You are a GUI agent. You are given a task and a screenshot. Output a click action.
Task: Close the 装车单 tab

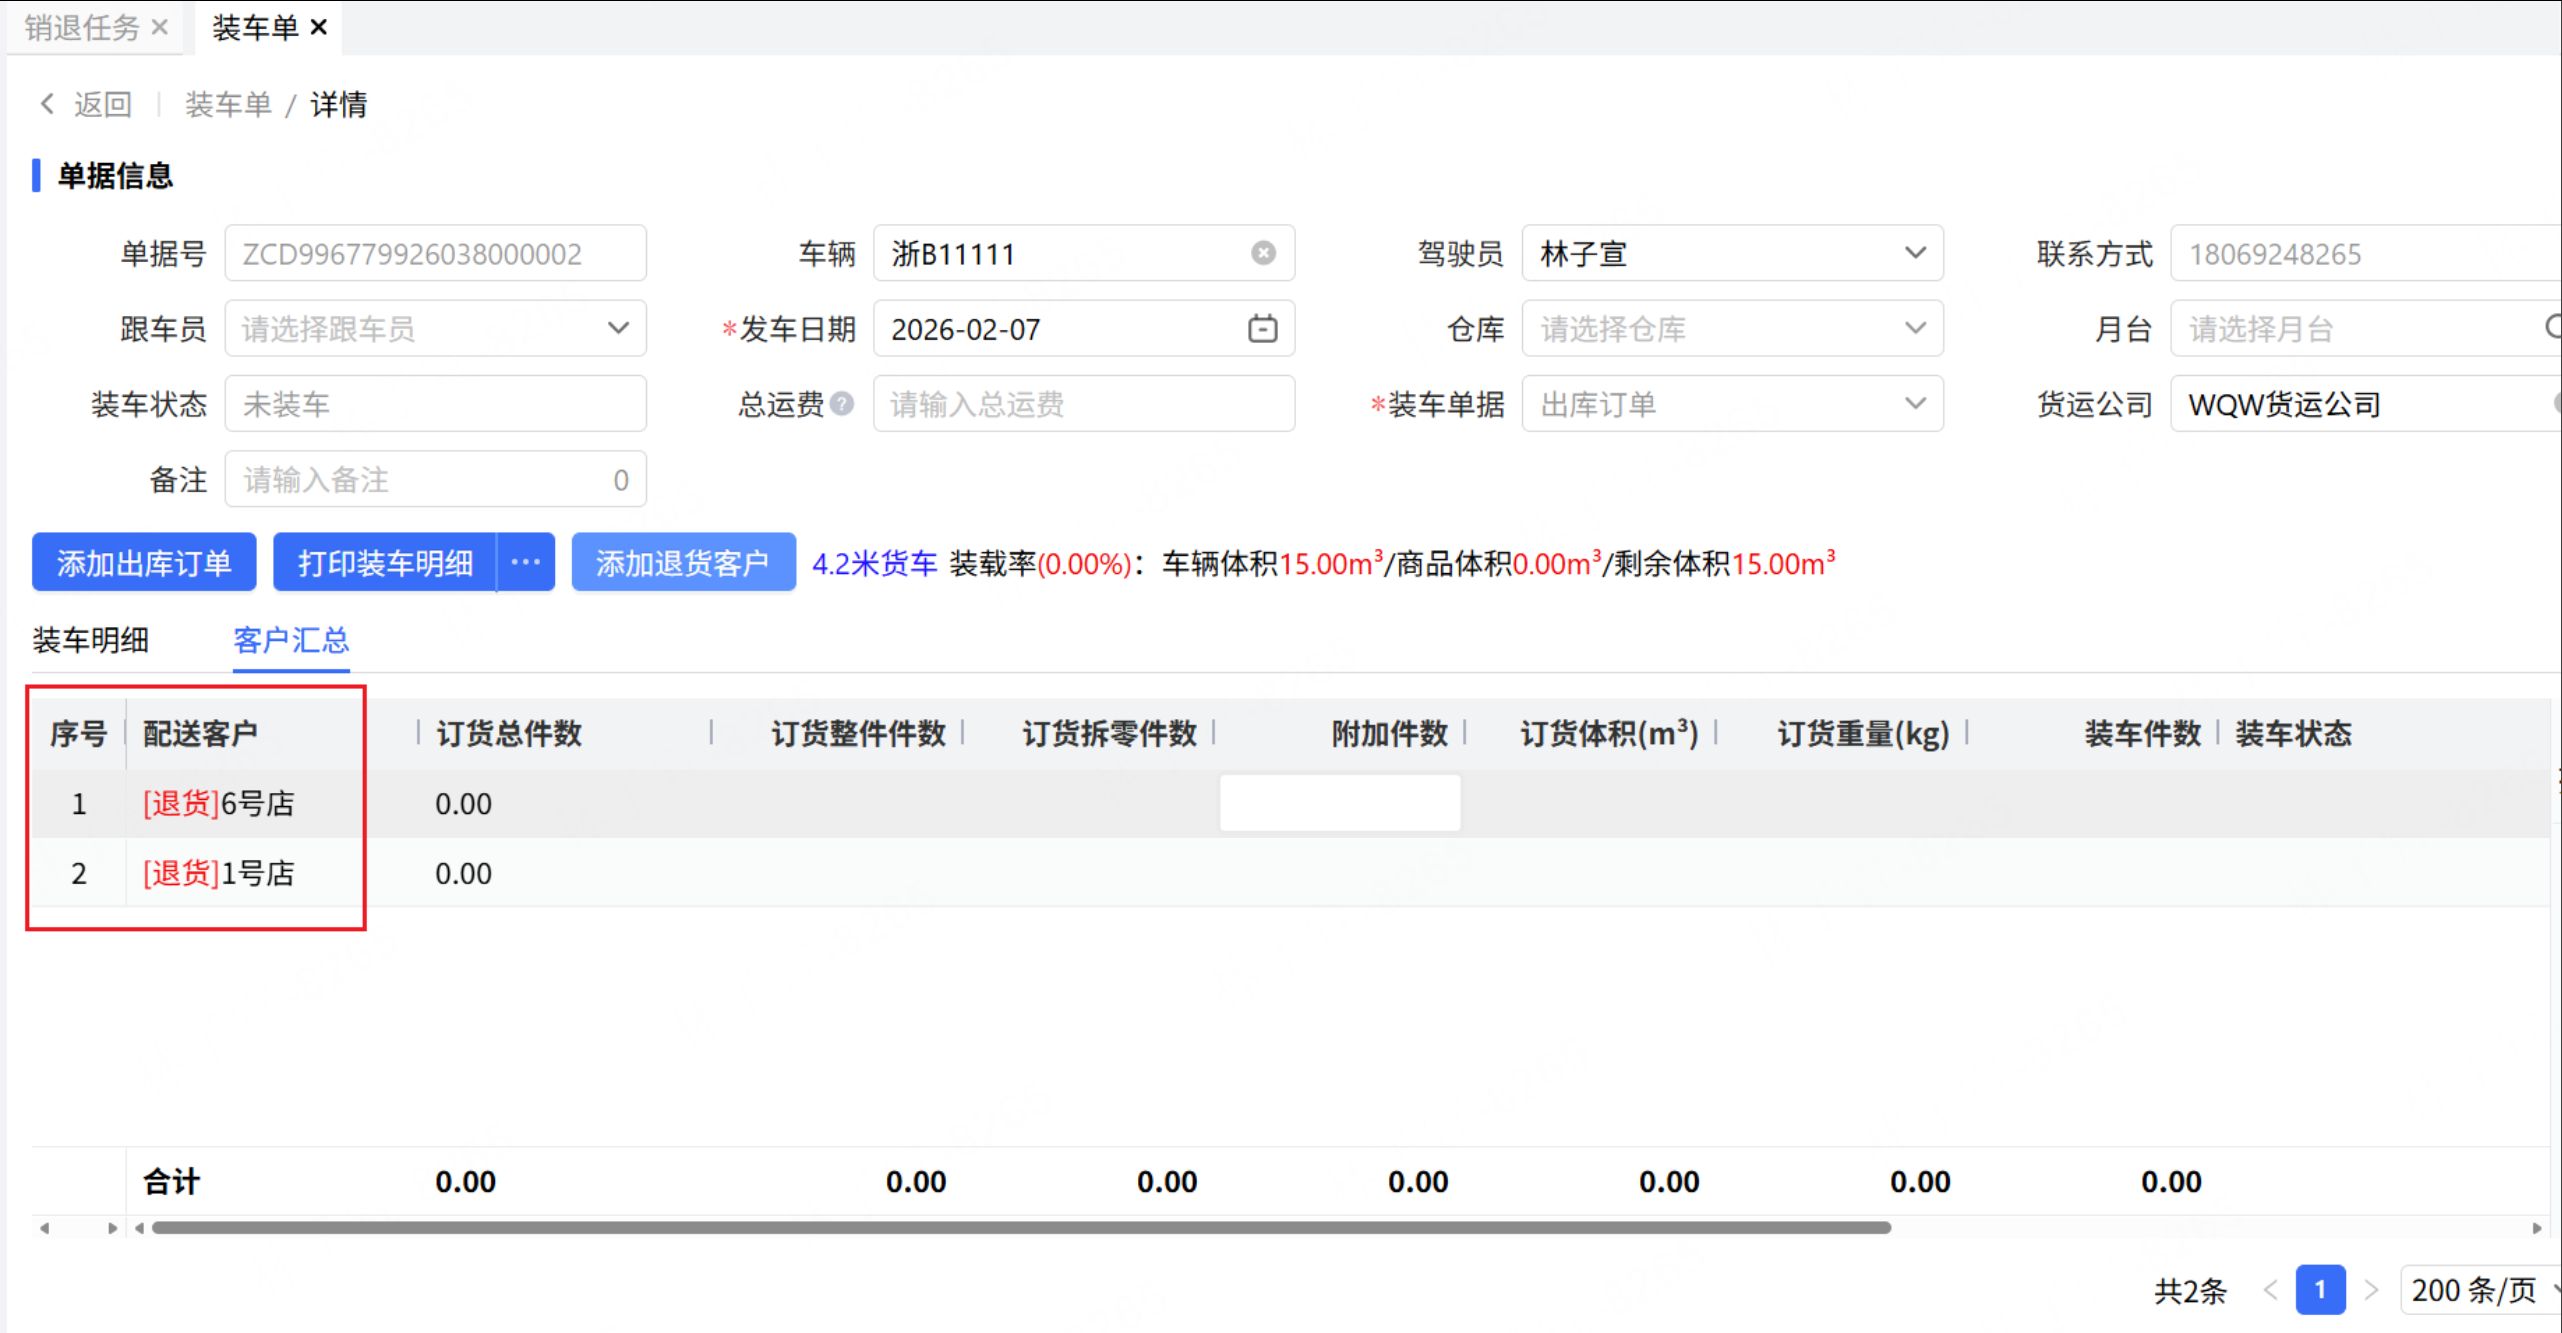(x=319, y=27)
